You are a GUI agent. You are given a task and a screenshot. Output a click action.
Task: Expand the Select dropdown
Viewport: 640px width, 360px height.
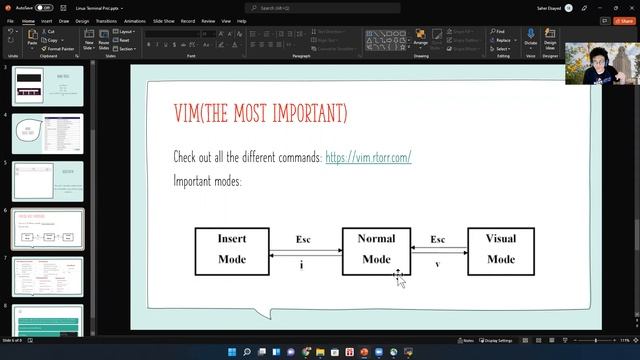click(x=500, y=49)
